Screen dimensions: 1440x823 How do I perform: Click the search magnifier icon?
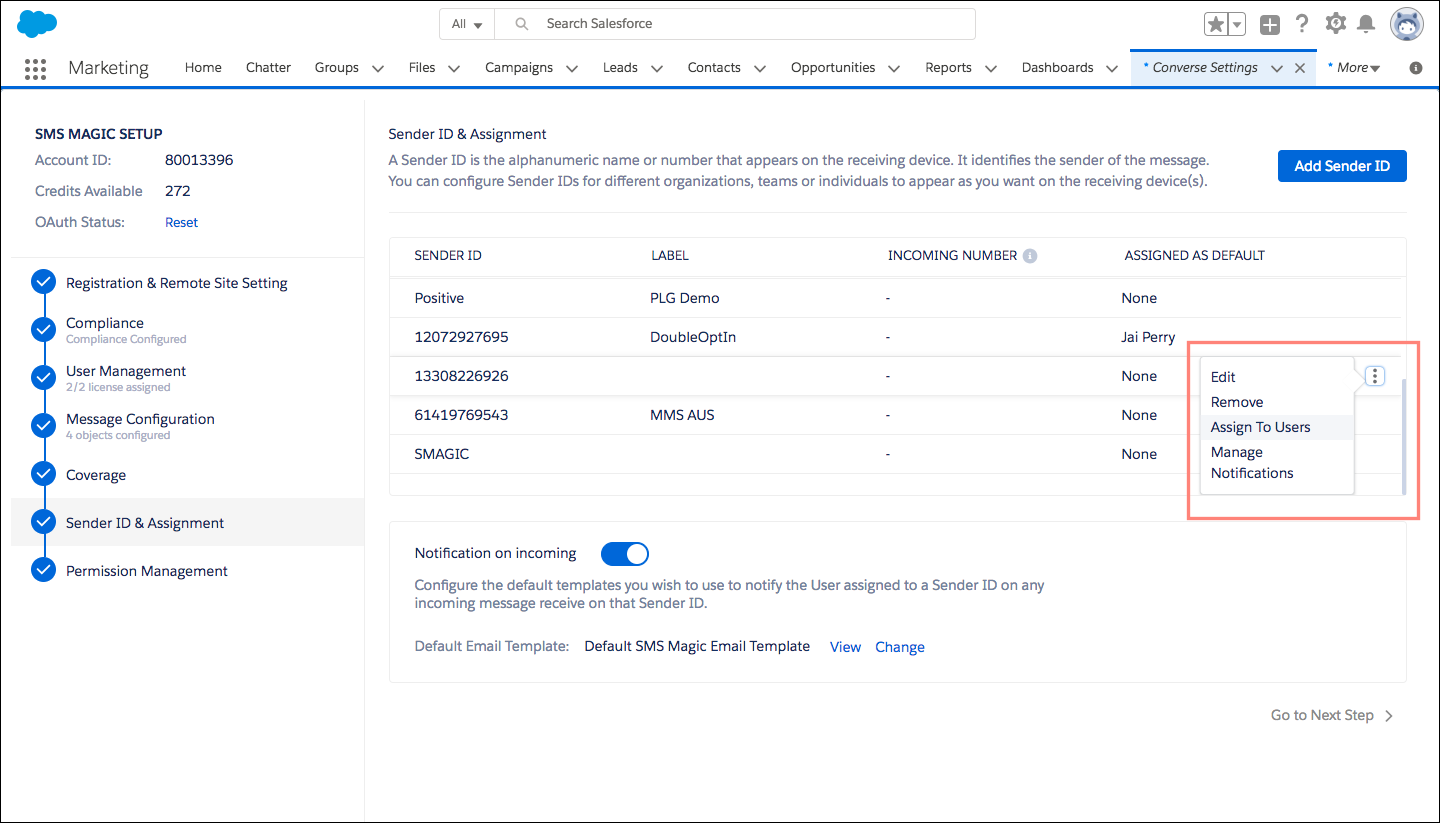click(x=521, y=24)
